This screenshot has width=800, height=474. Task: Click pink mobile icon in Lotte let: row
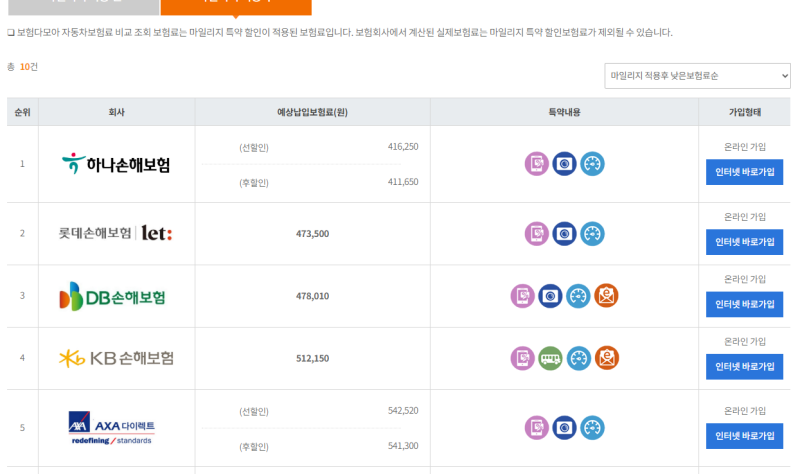click(x=536, y=234)
